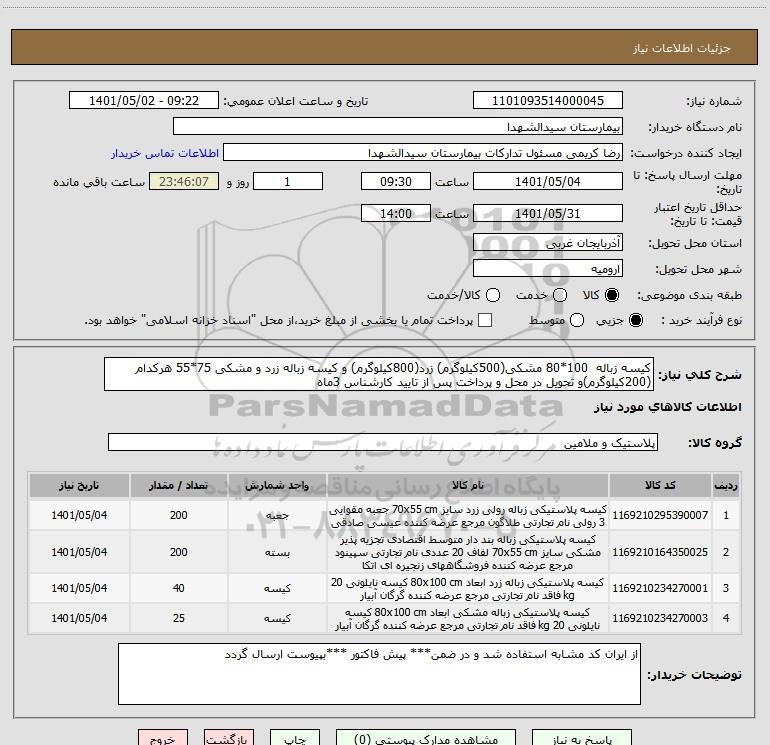Select item code 1169210295390007 in table
Viewport: 770px width, 745px height.
(658, 514)
